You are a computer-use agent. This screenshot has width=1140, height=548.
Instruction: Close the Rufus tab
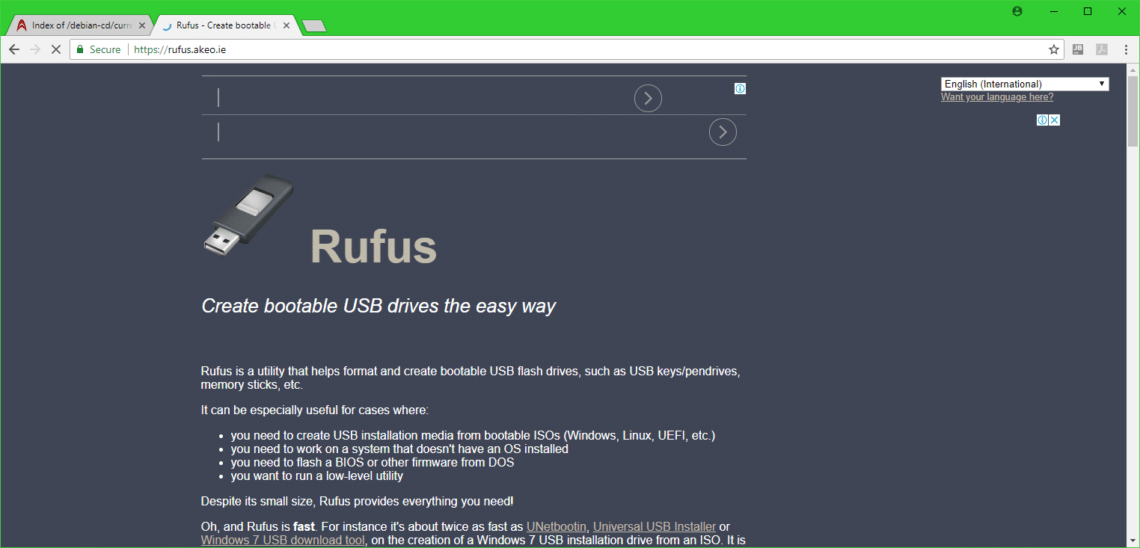point(286,25)
